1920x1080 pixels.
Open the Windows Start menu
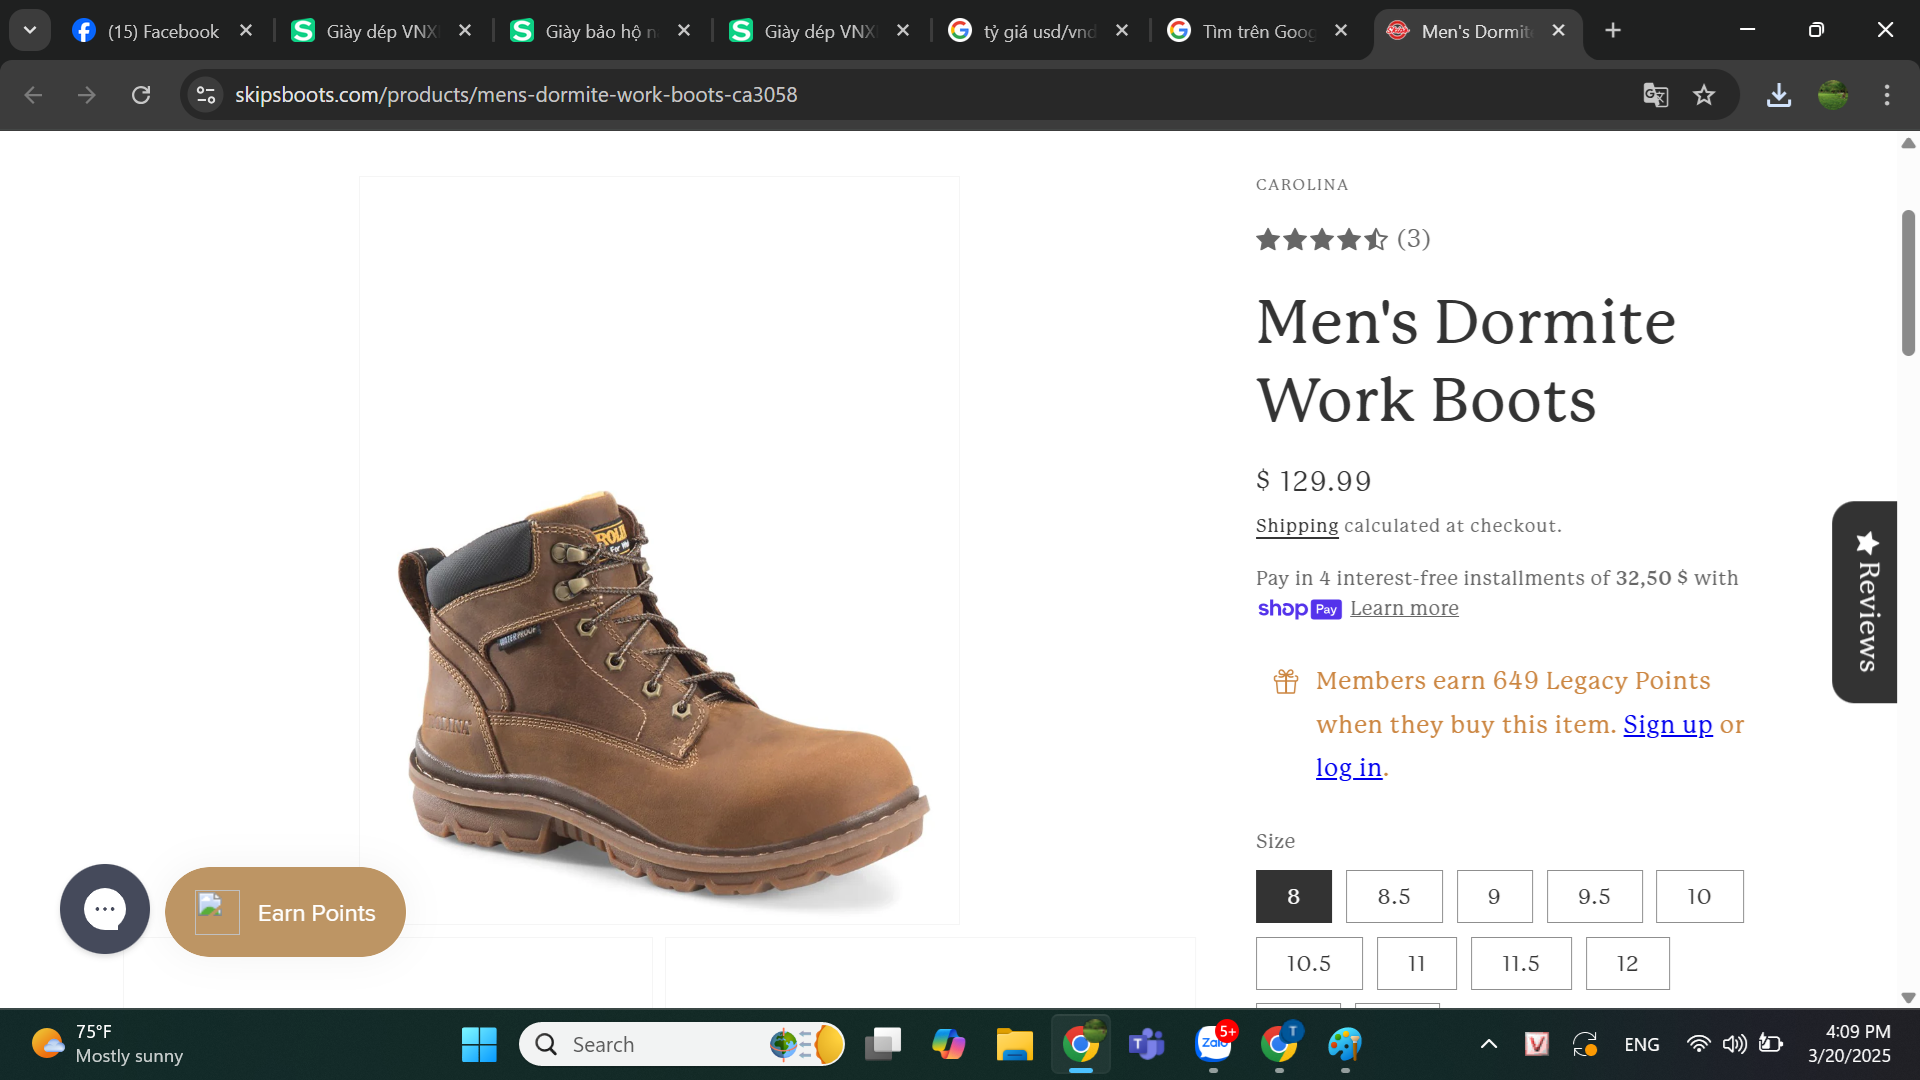point(479,1044)
